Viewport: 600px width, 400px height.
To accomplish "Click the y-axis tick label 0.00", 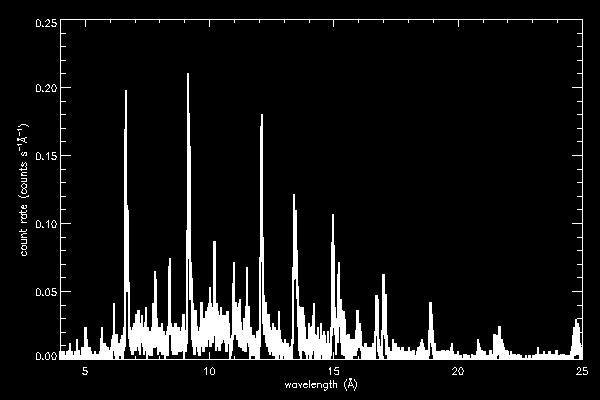I will tap(45, 355).
